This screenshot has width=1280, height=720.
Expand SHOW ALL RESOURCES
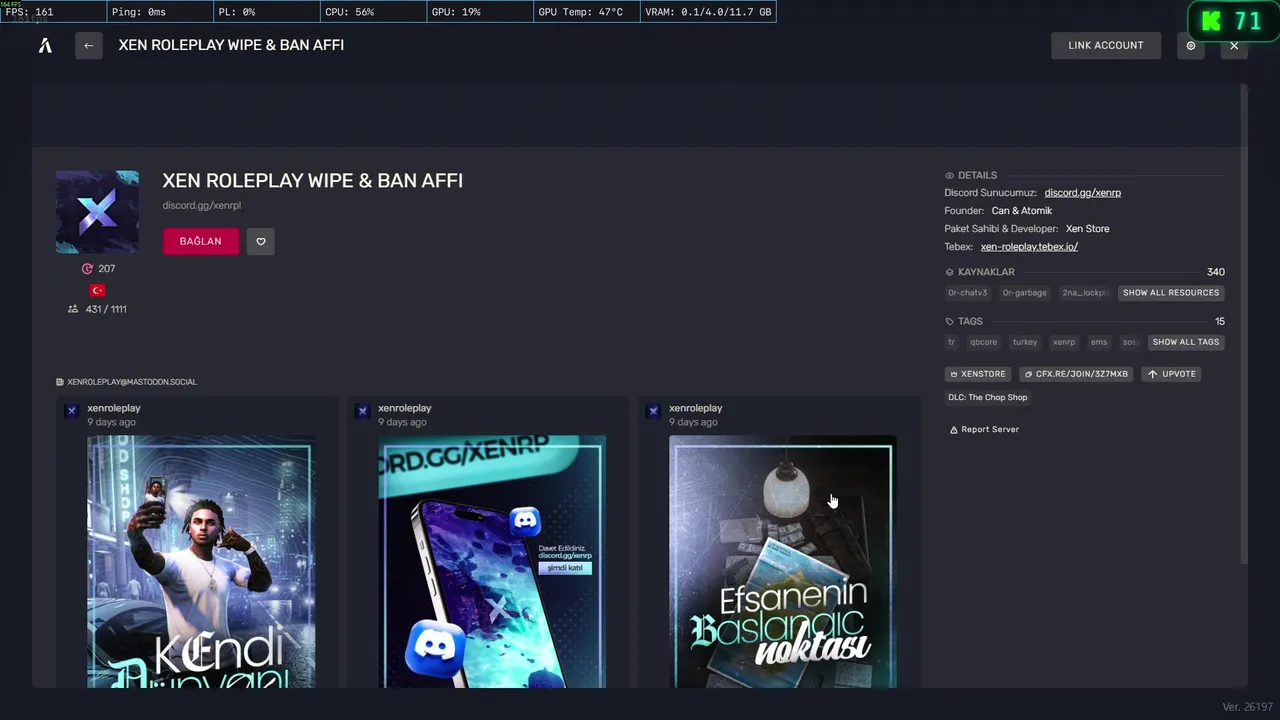[x=1171, y=293]
